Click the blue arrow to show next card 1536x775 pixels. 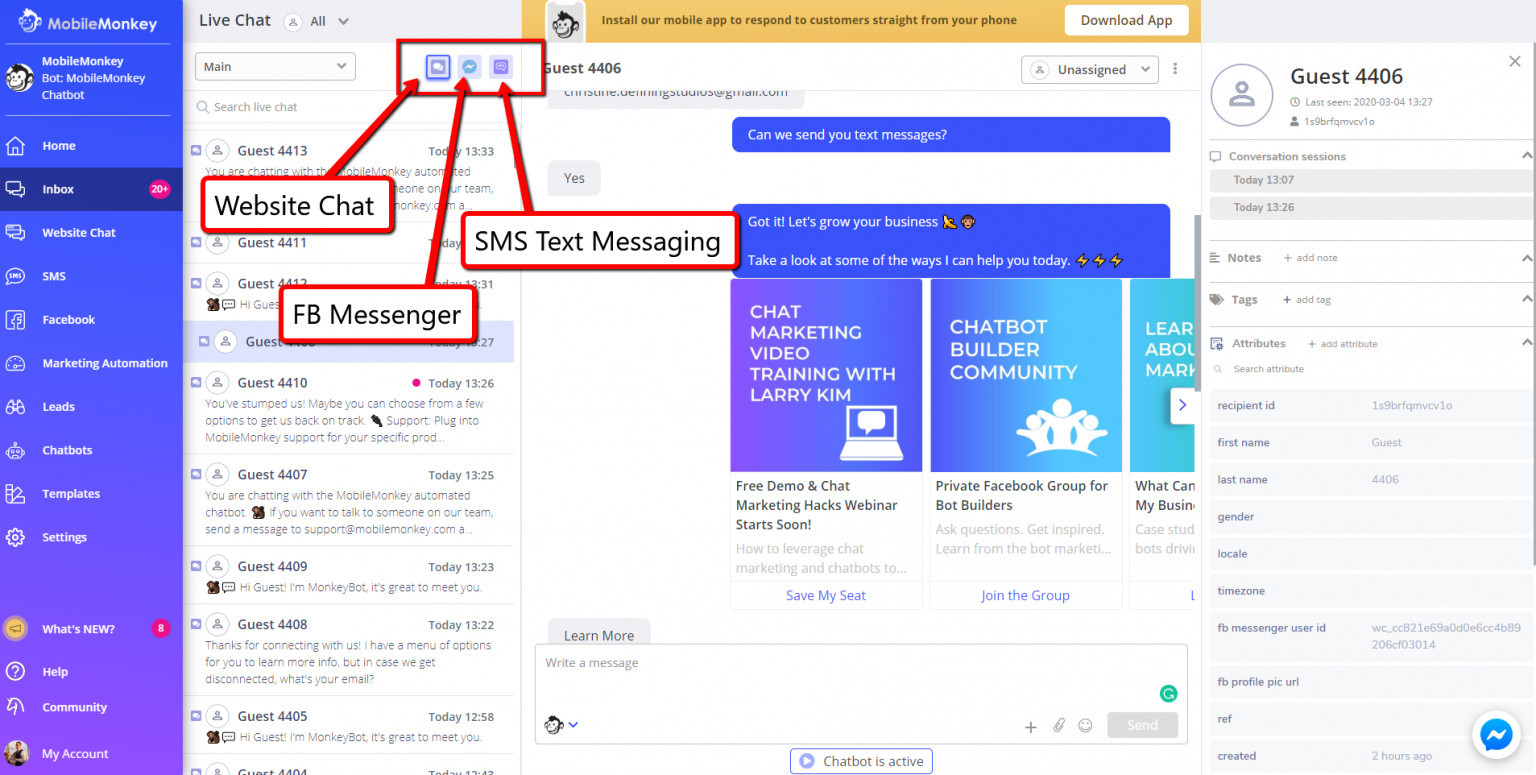1183,405
